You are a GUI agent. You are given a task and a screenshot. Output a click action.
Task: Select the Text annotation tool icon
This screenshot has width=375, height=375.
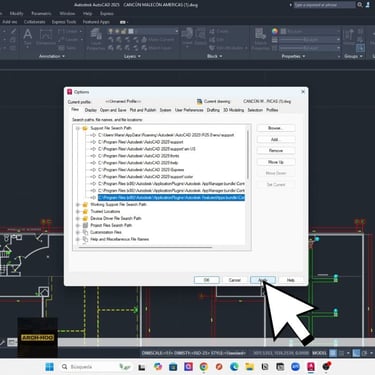pos(28,37)
